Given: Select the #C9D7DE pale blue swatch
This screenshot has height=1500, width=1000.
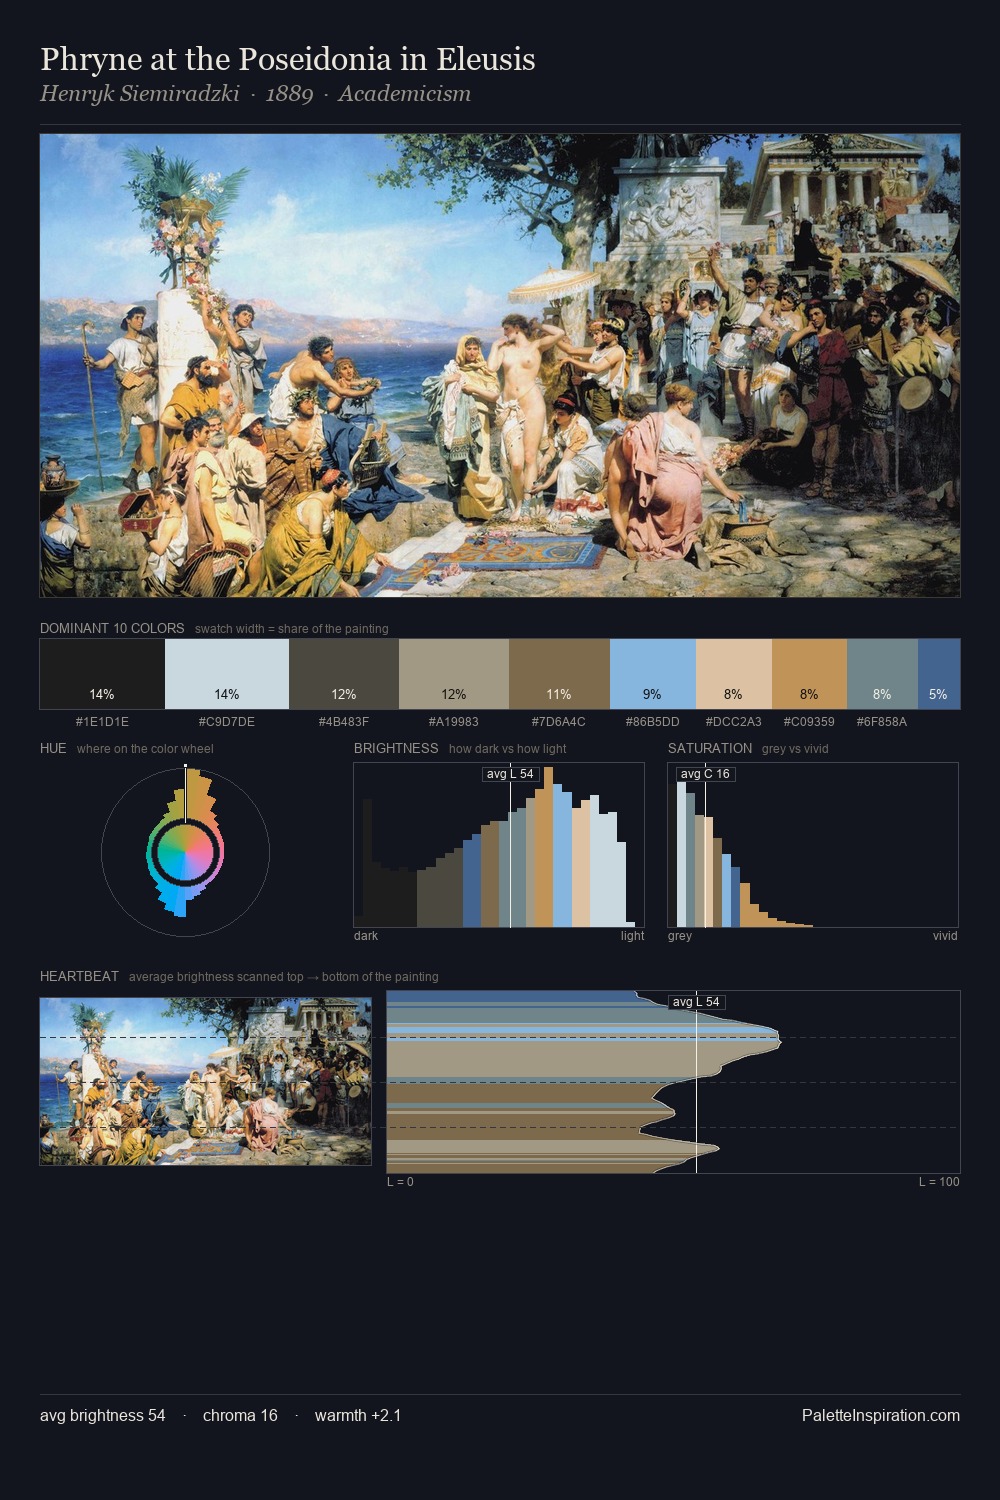Looking at the screenshot, I should click(x=227, y=674).
